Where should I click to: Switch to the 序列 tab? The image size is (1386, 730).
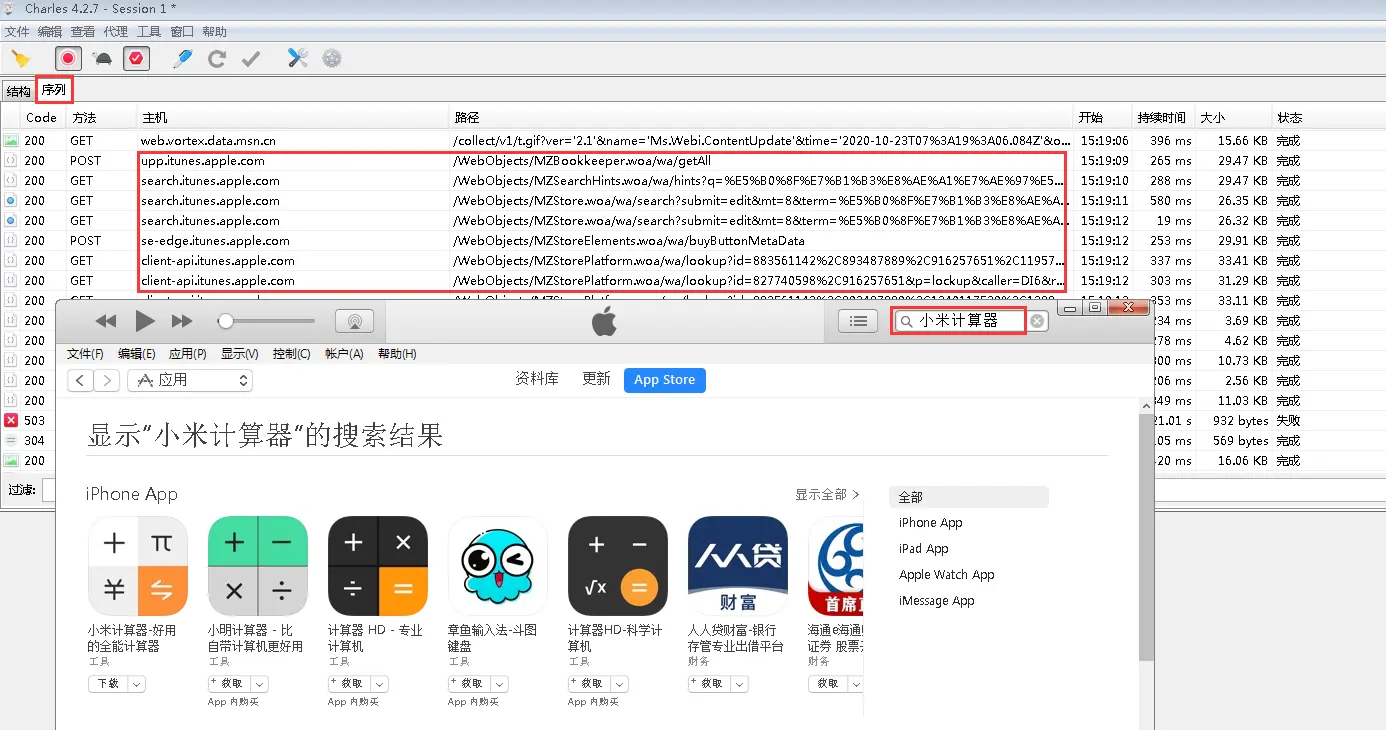click(x=54, y=90)
